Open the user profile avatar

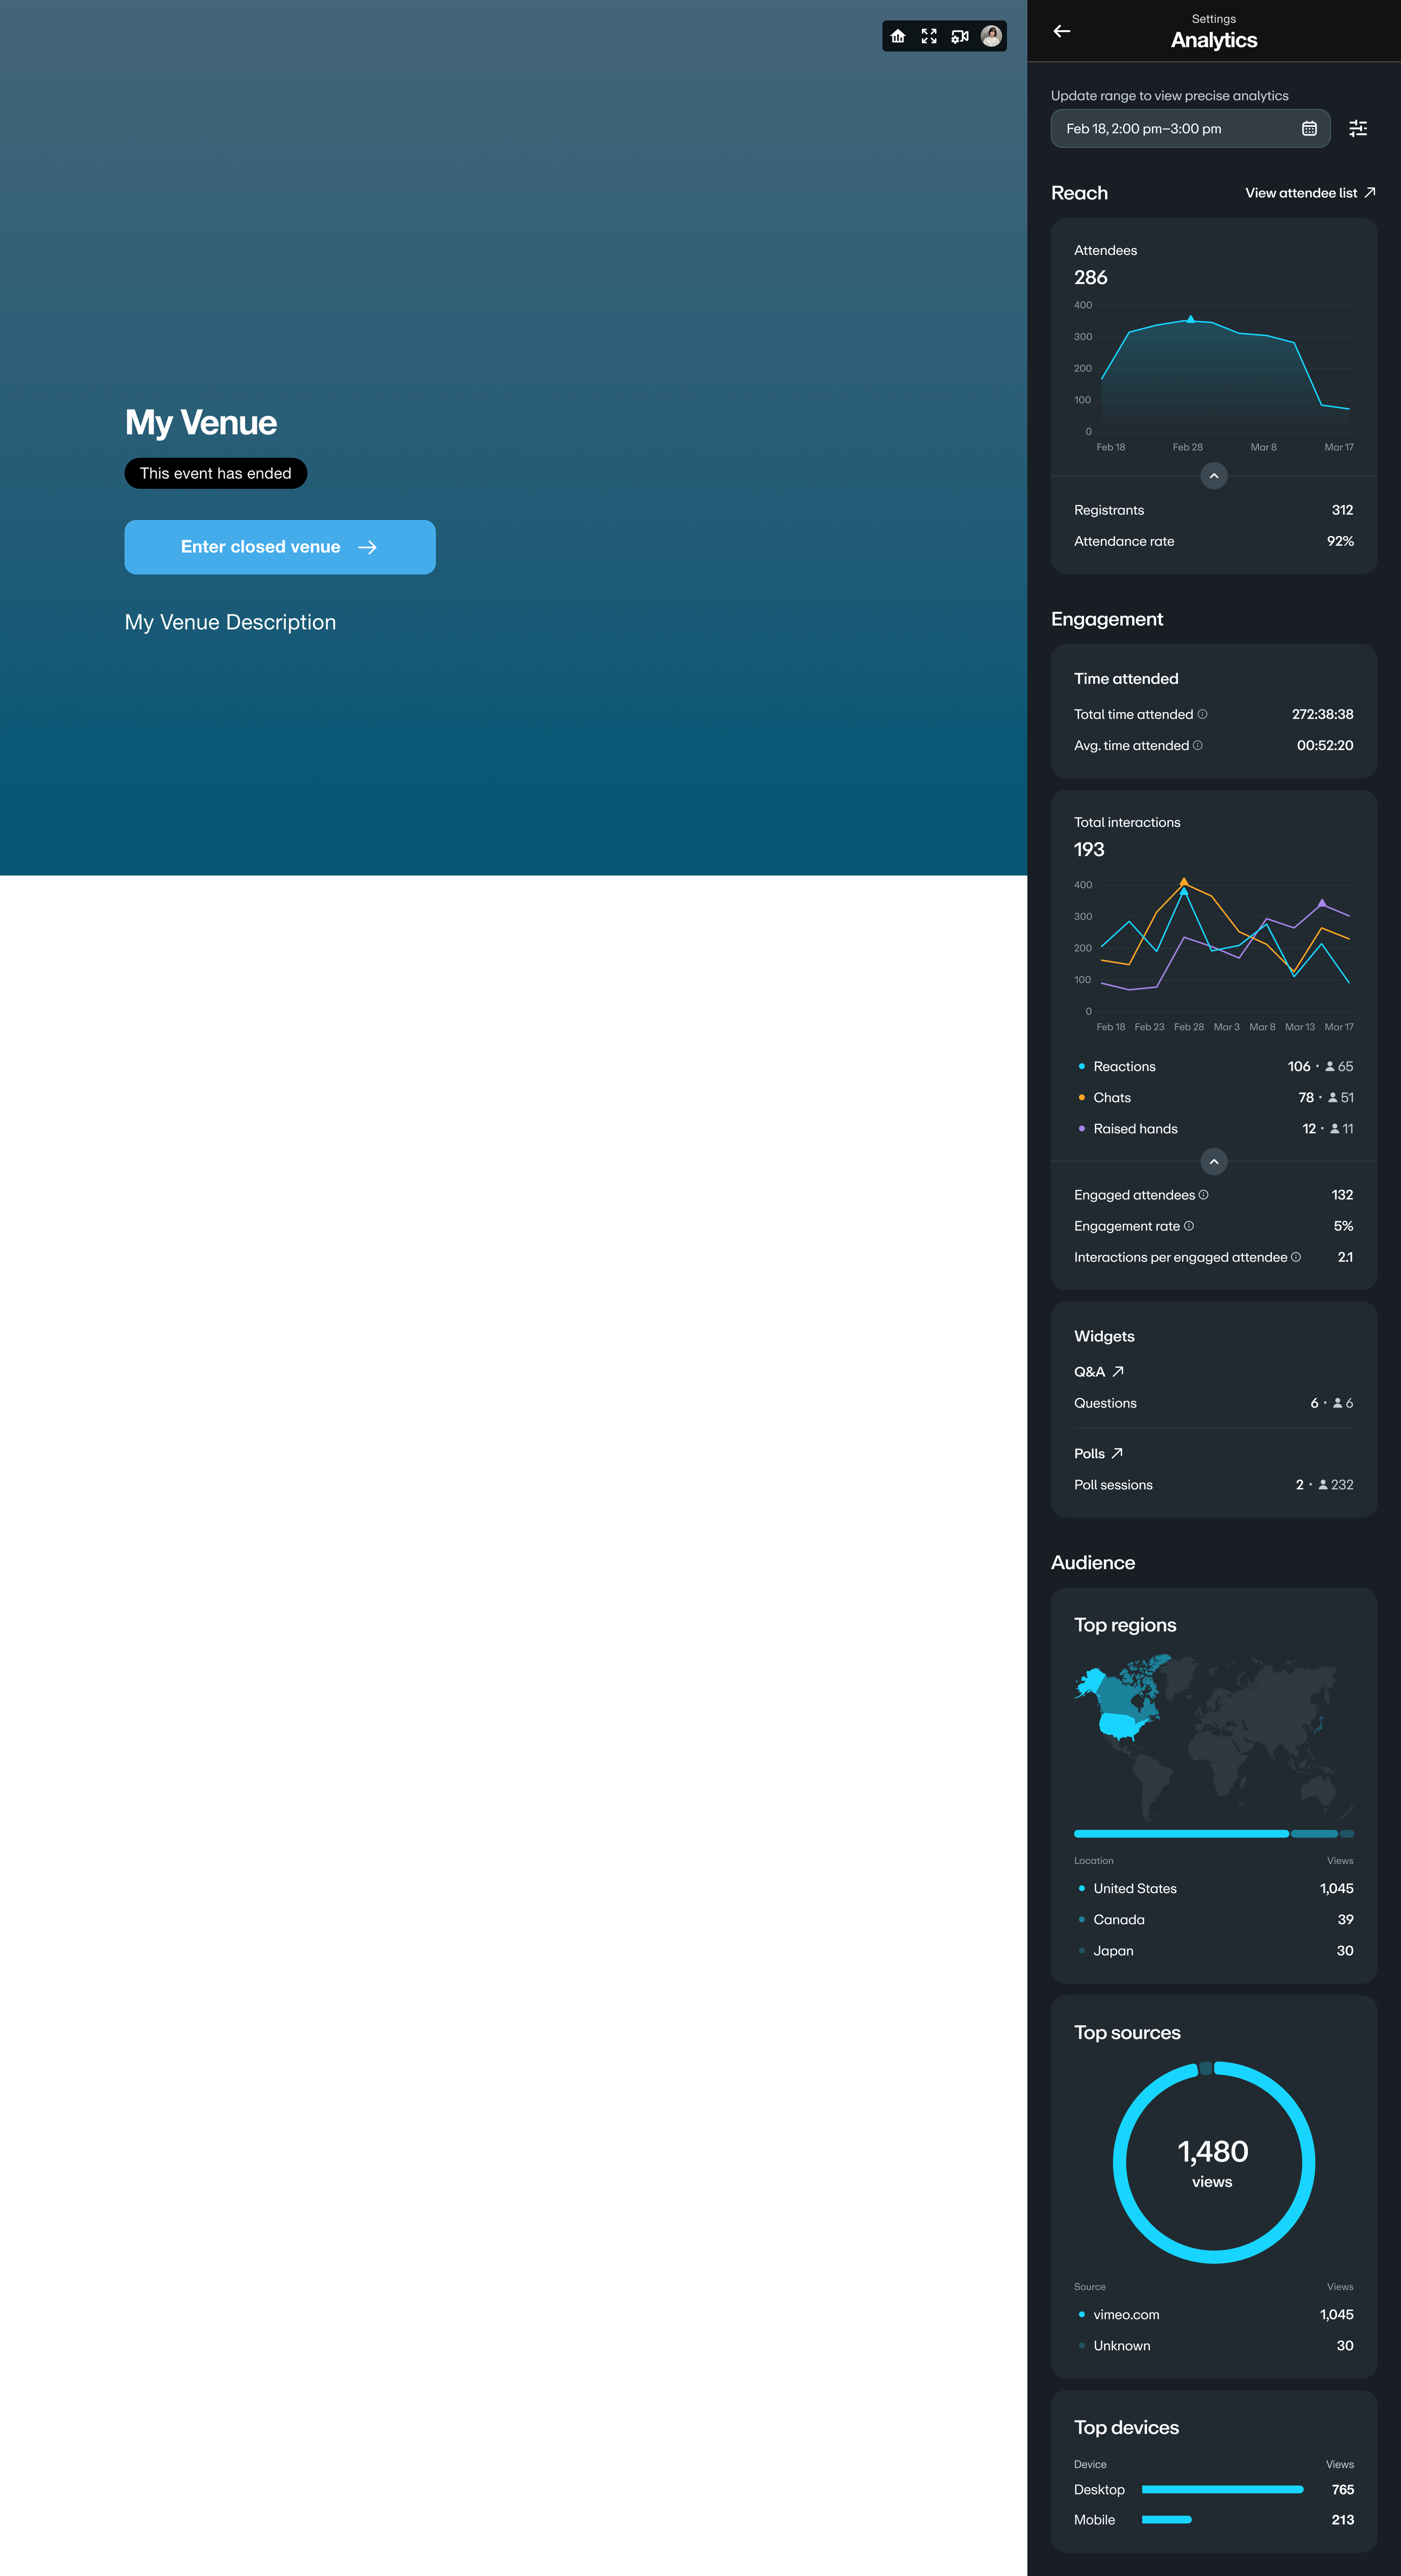(991, 36)
